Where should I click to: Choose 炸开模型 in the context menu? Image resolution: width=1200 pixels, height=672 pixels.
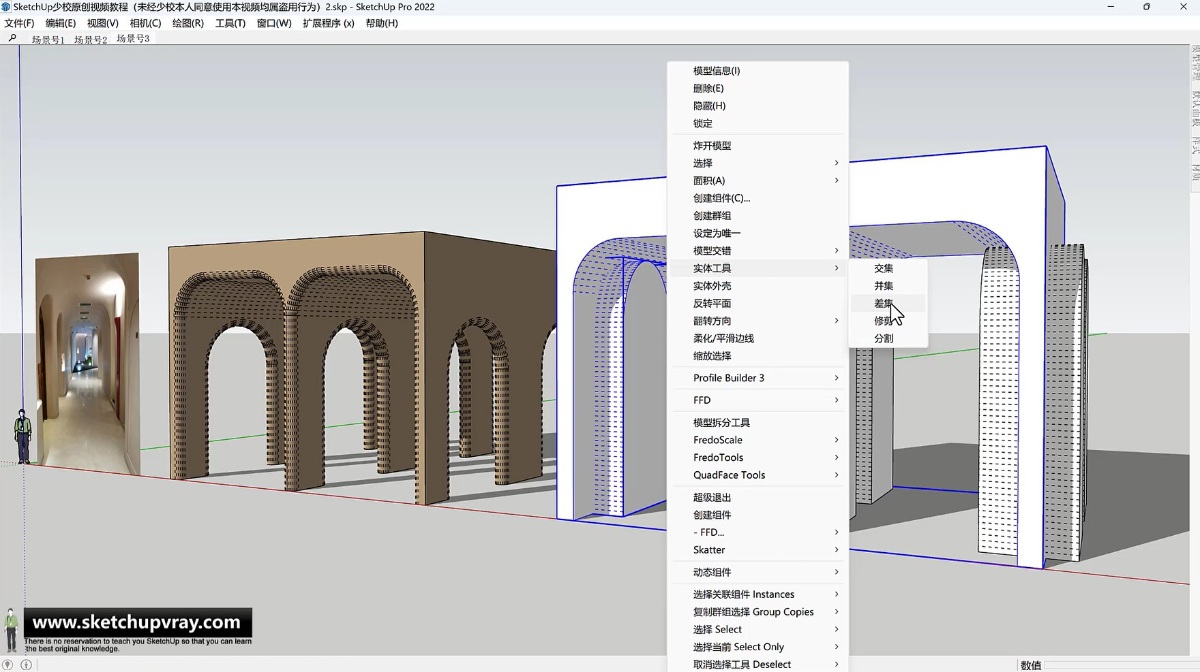pyautogui.click(x=757, y=146)
